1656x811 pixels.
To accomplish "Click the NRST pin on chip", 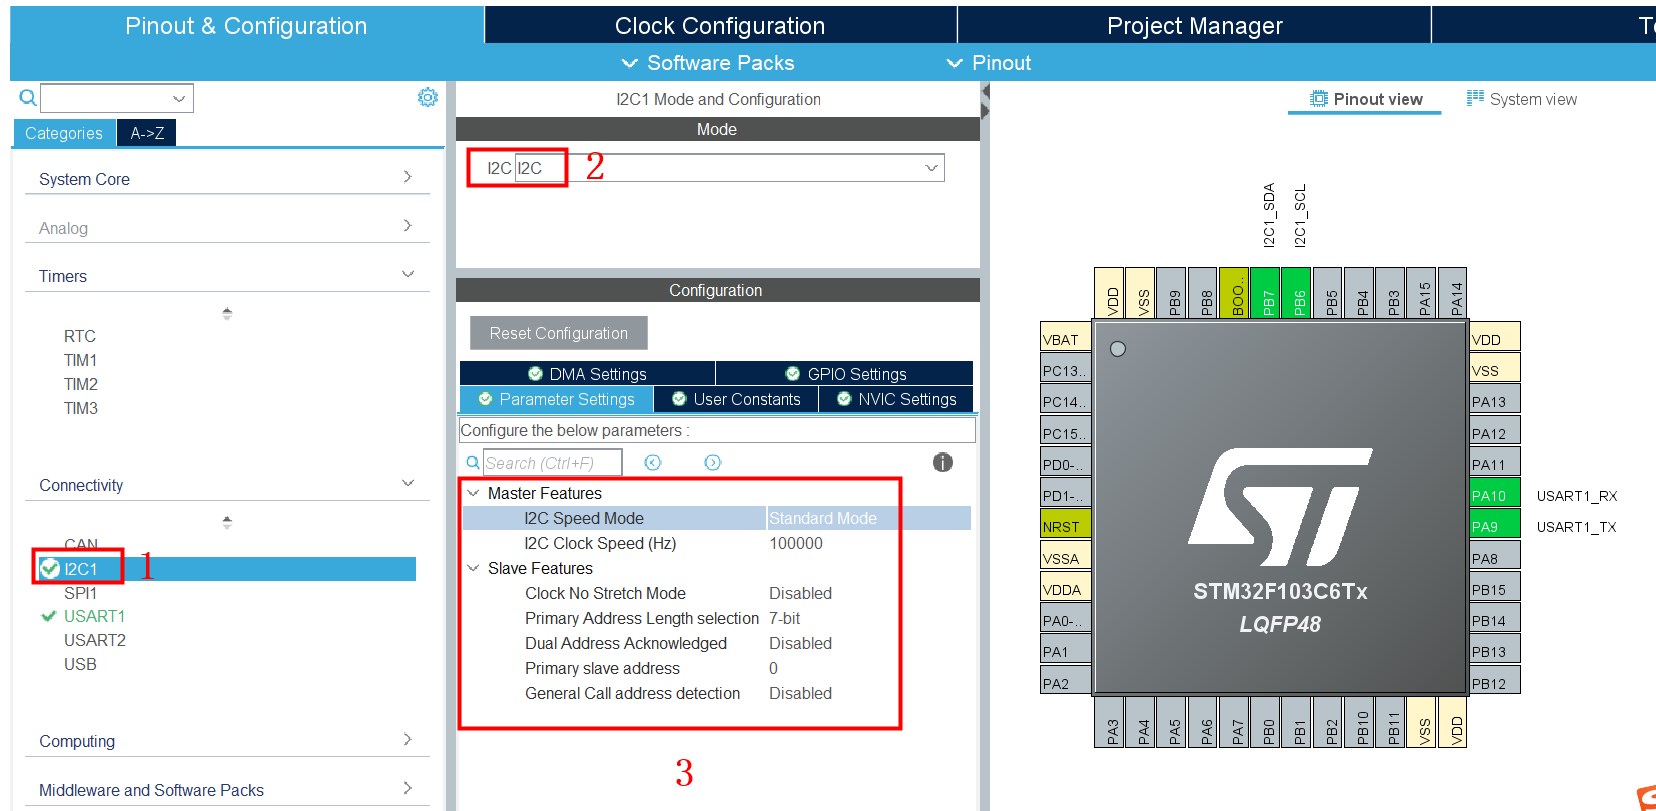I will click(1066, 526).
